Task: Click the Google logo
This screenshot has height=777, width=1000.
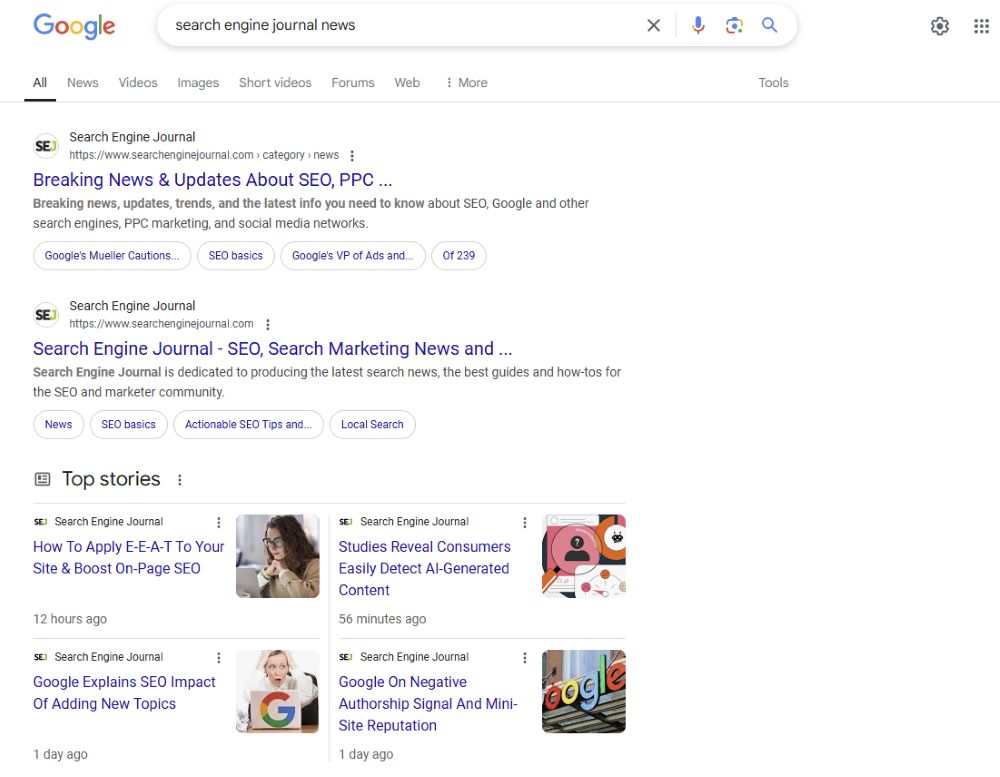Action: (74, 26)
